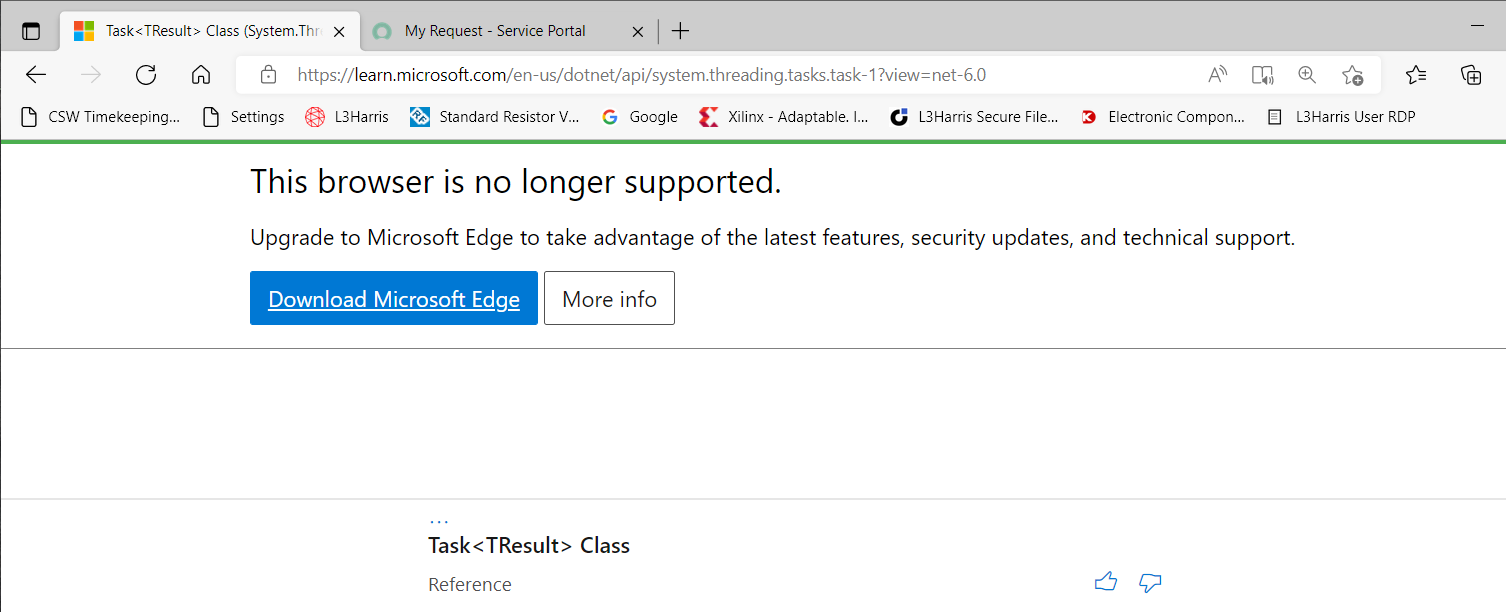The width and height of the screenshot is (1506, 612).
Task: Open the zoom magnifier in the address bar
Action: point(1307,74)
